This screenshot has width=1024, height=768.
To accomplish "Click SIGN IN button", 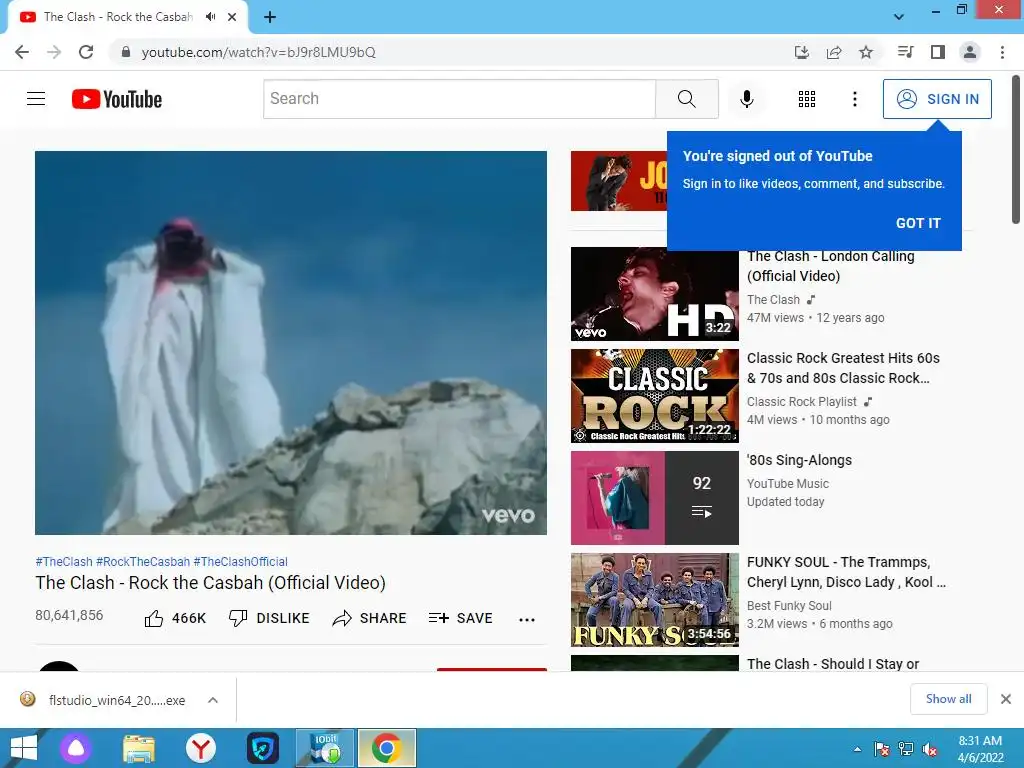I will pos(937,99).
